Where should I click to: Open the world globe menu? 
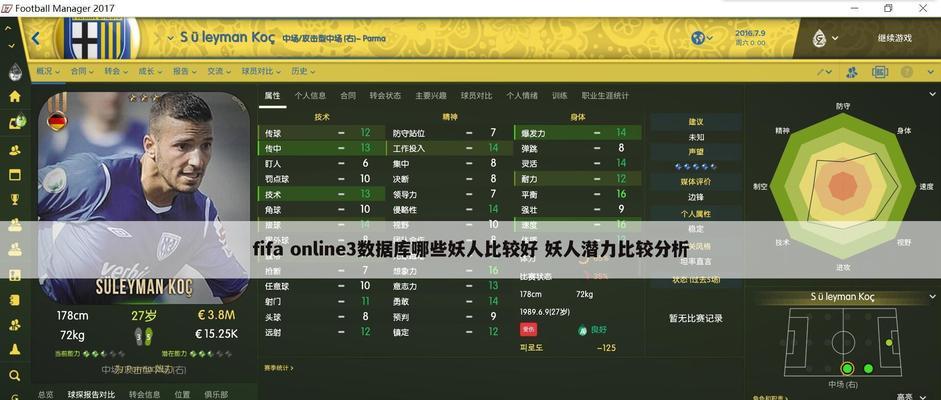pyautogui.click(x=701, y=38)
